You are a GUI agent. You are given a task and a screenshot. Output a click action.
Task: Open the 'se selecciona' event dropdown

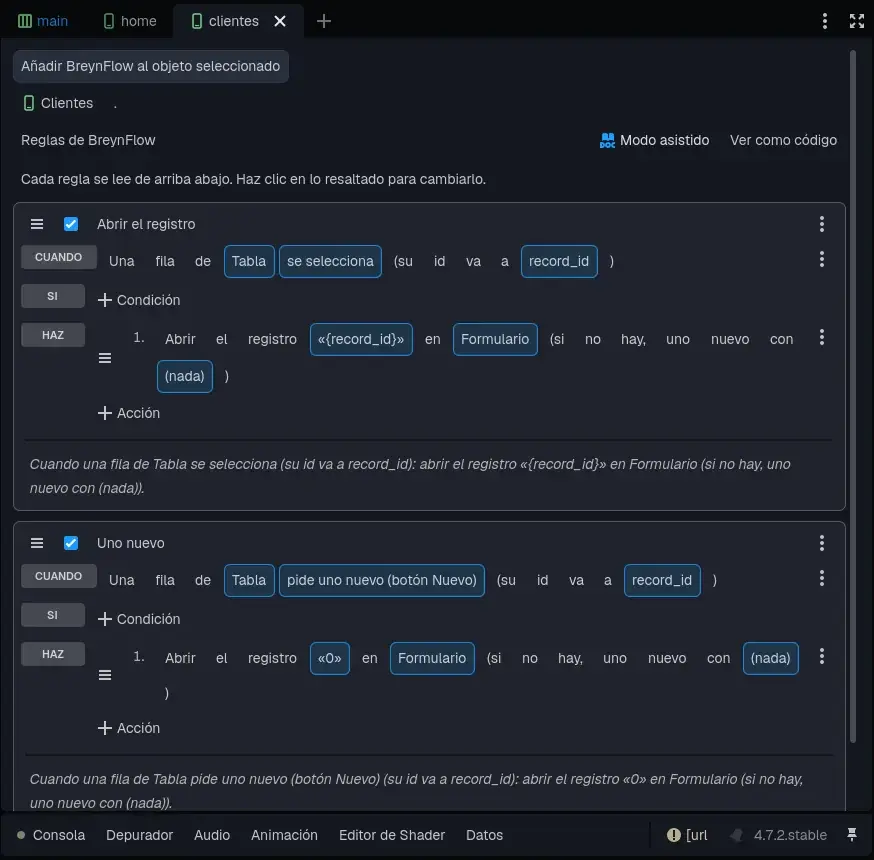pyautogui.click(x=330, y=261)
